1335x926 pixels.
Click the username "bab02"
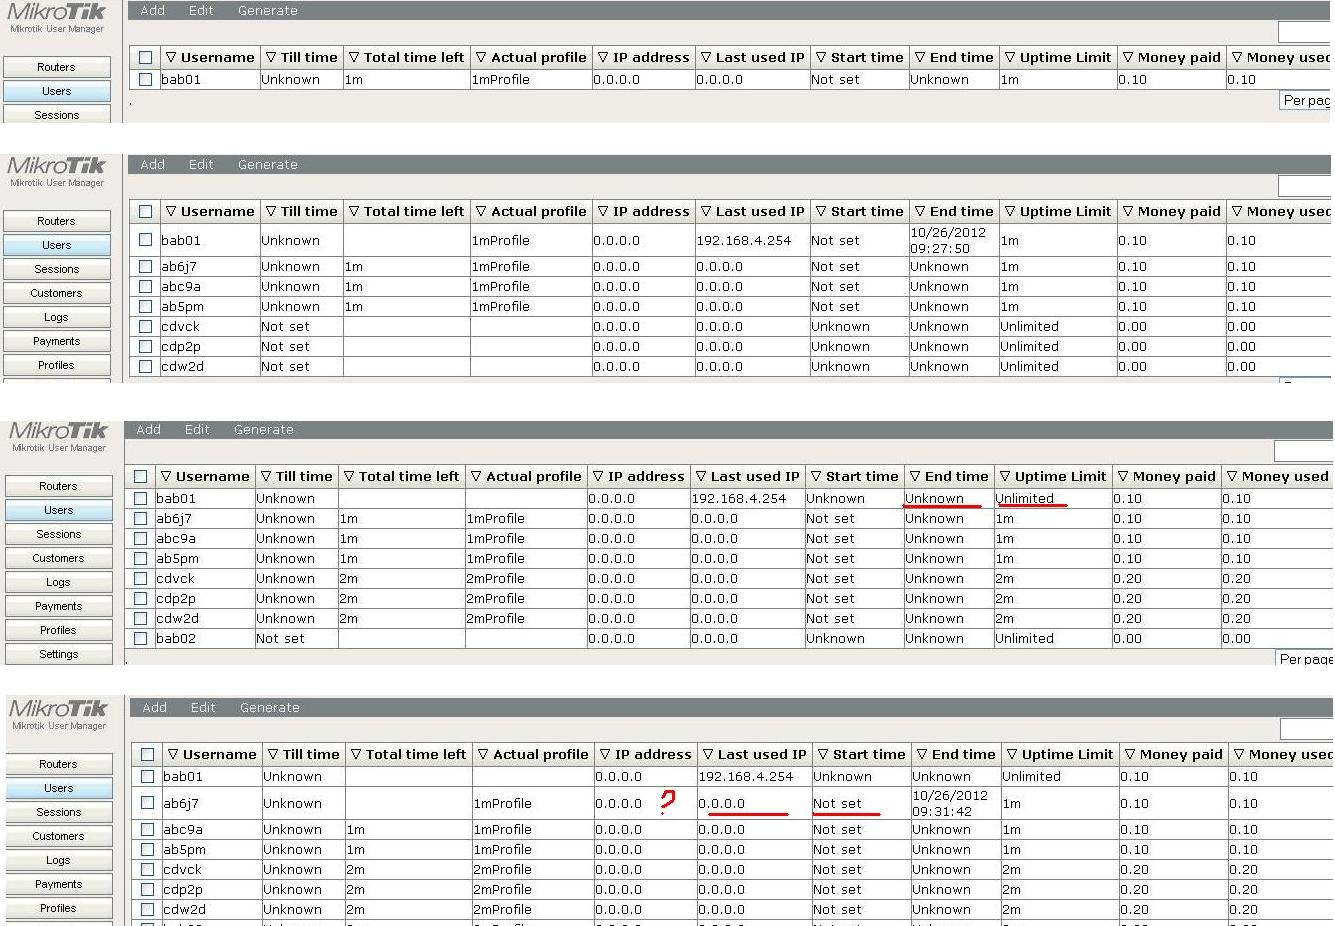click(176, 638)
